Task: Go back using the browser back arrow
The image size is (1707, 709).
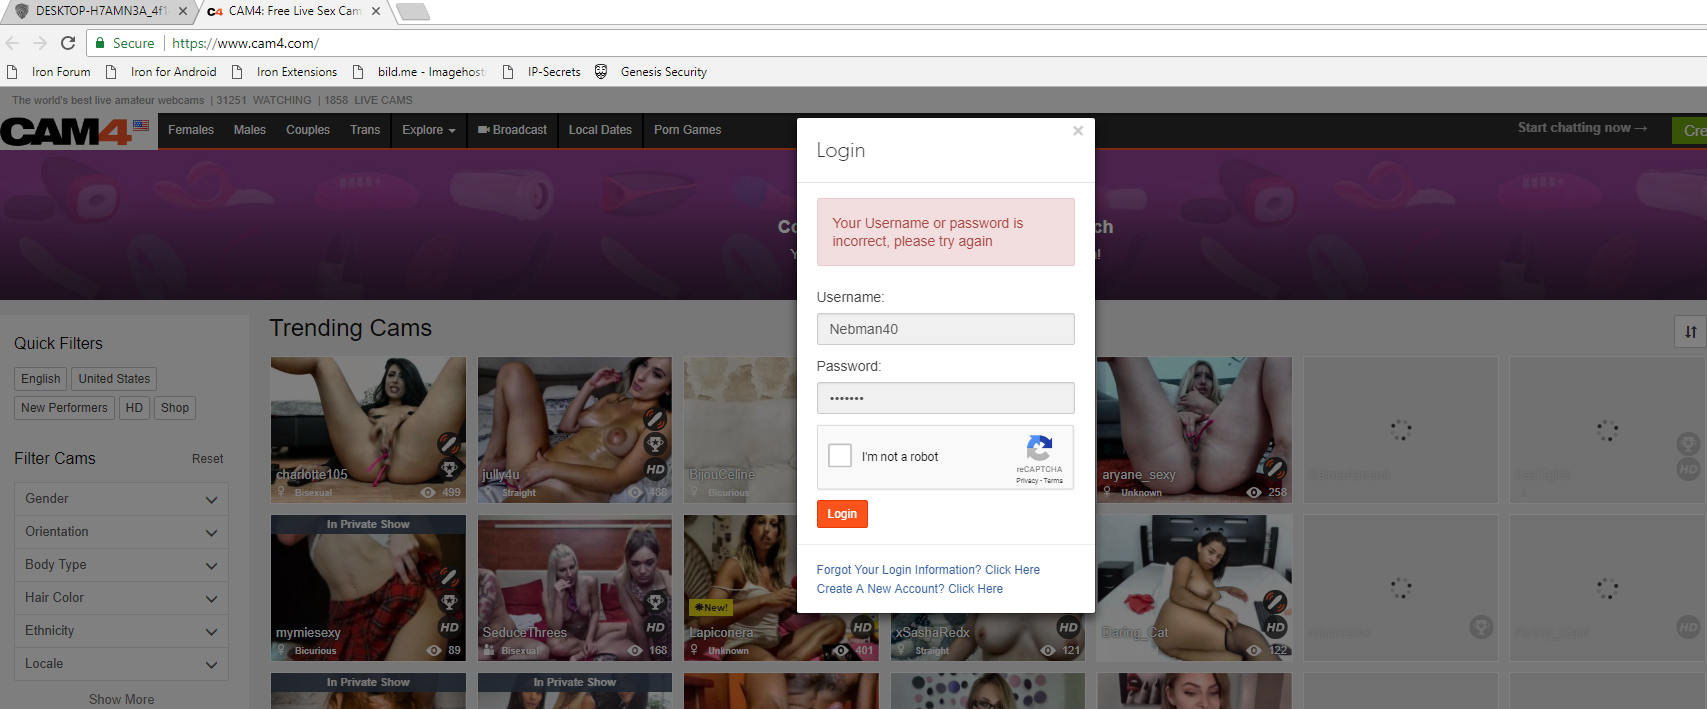Action: coord(12,43)
